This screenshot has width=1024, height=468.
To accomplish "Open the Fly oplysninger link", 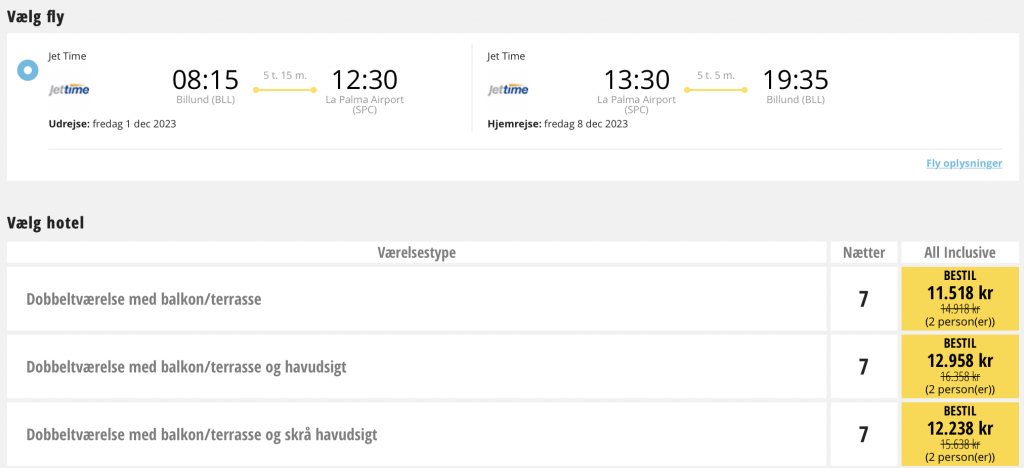I will click(x=964, y=164).
